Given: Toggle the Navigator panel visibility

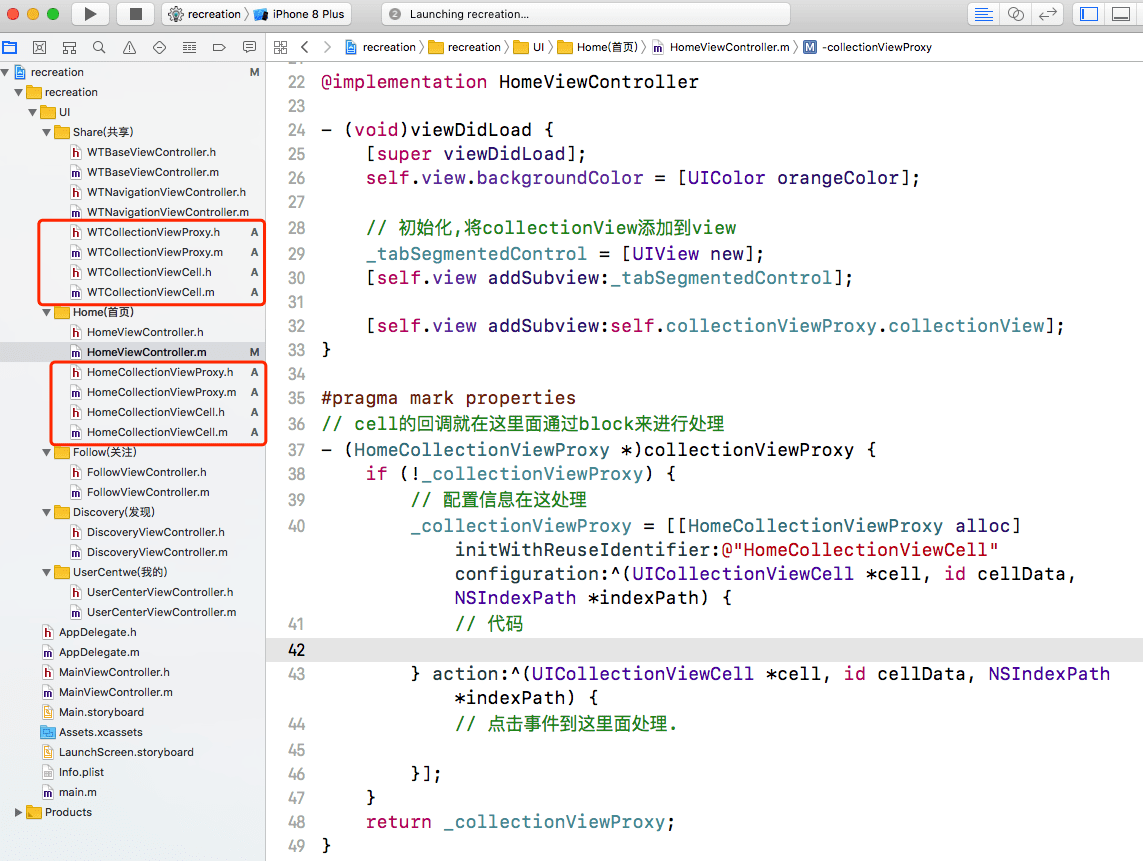Looking at the screenshot, I should (1090, 14).
